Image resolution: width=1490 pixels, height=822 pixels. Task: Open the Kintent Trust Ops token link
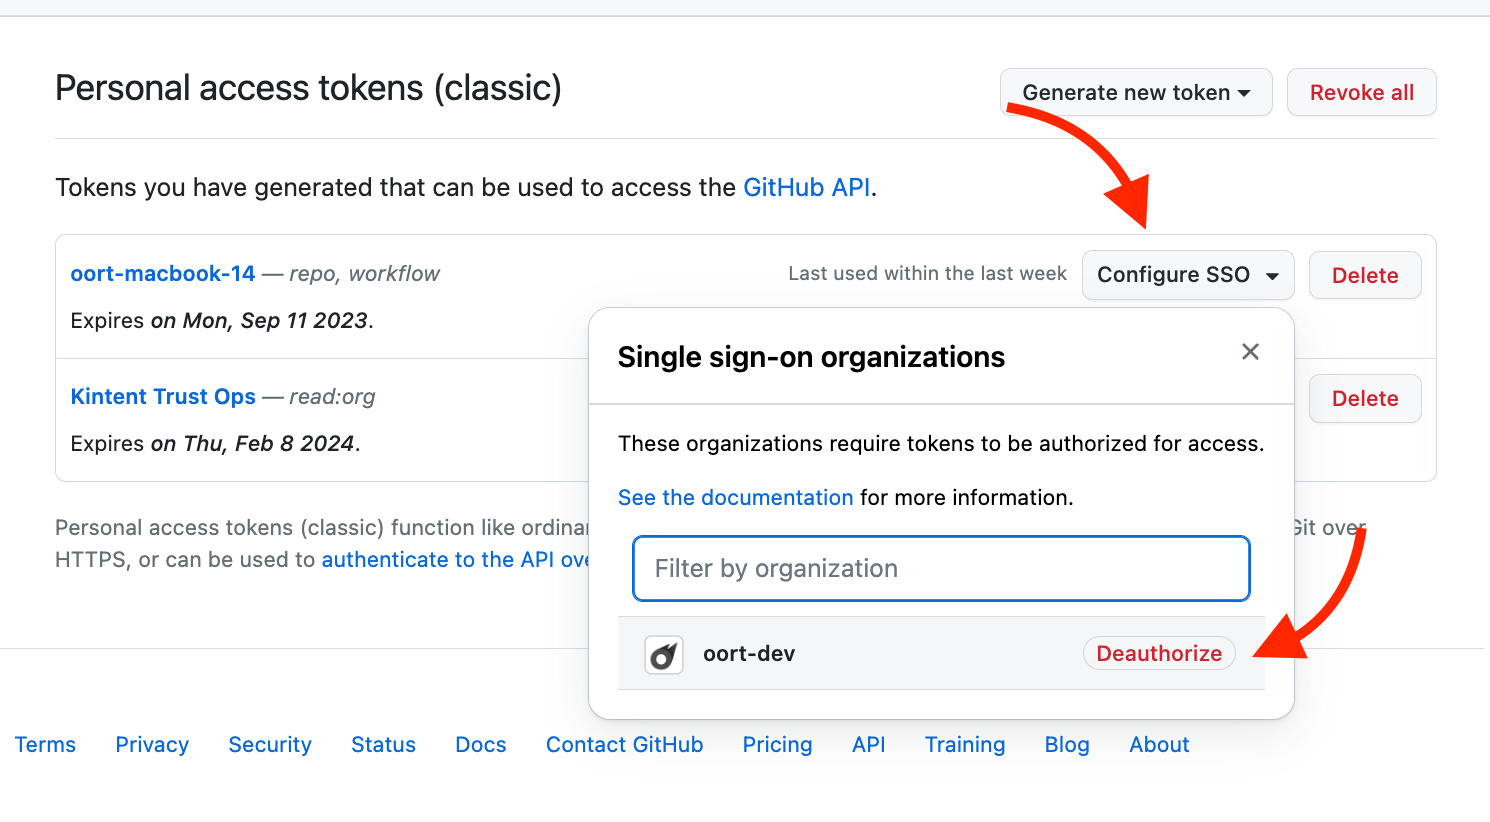click(x=163, y=397)
